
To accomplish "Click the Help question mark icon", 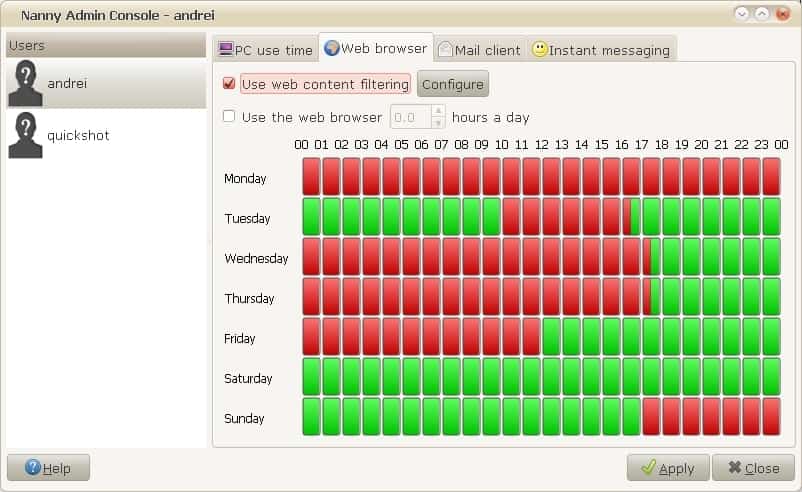I will point(32,467).
